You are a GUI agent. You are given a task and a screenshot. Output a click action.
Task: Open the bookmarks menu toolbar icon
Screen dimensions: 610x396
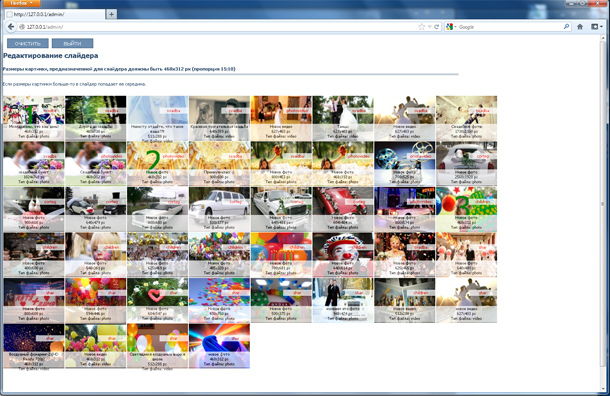597,27
